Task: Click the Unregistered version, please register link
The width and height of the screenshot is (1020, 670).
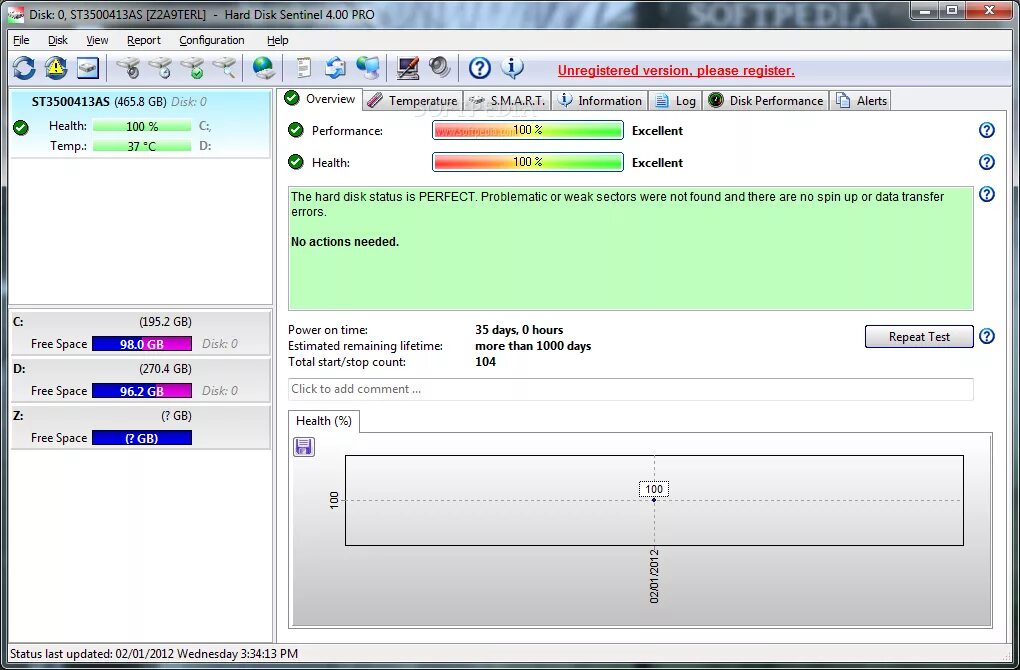Action: (x=676, y=70)
